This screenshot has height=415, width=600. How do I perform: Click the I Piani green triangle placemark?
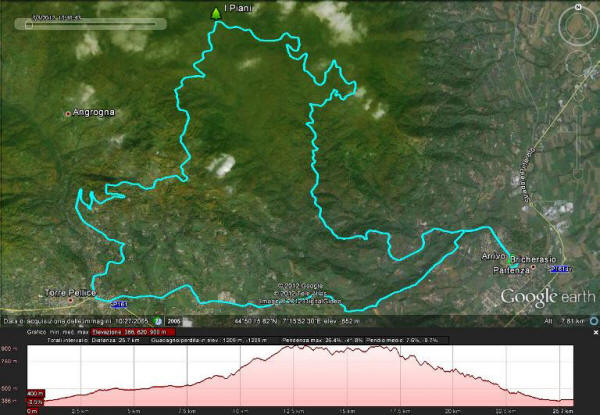(x=215, y=12)
